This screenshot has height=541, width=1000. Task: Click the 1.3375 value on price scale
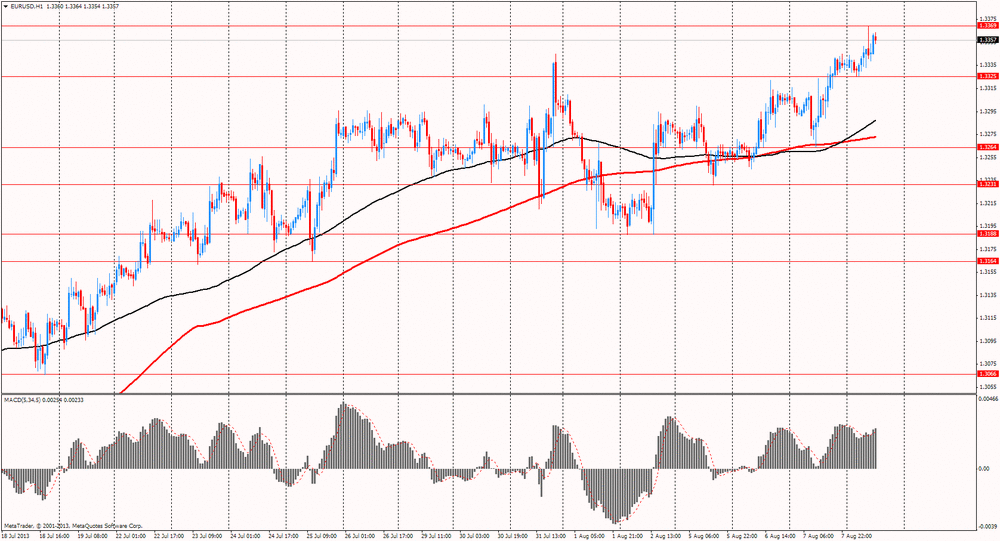click(x=989, y=19)
